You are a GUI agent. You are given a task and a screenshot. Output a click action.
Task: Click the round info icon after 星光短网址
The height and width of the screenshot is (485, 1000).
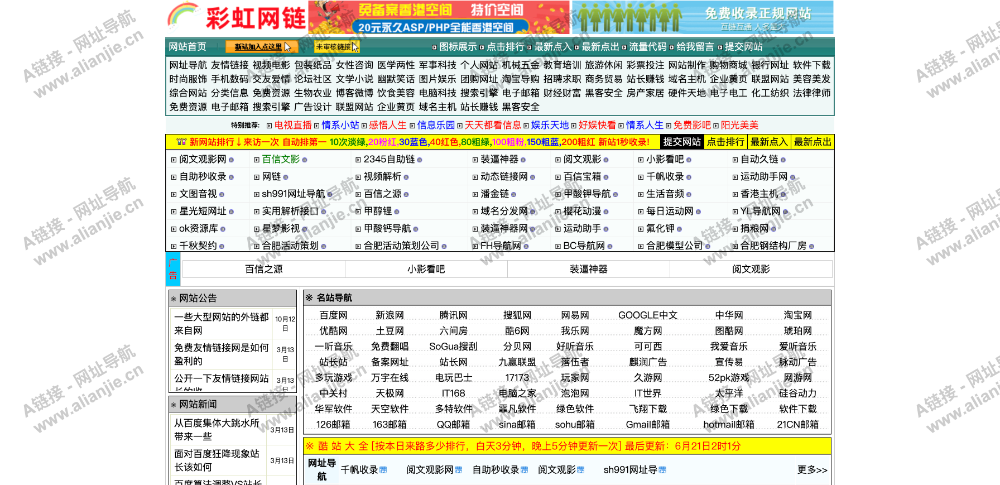232,212
